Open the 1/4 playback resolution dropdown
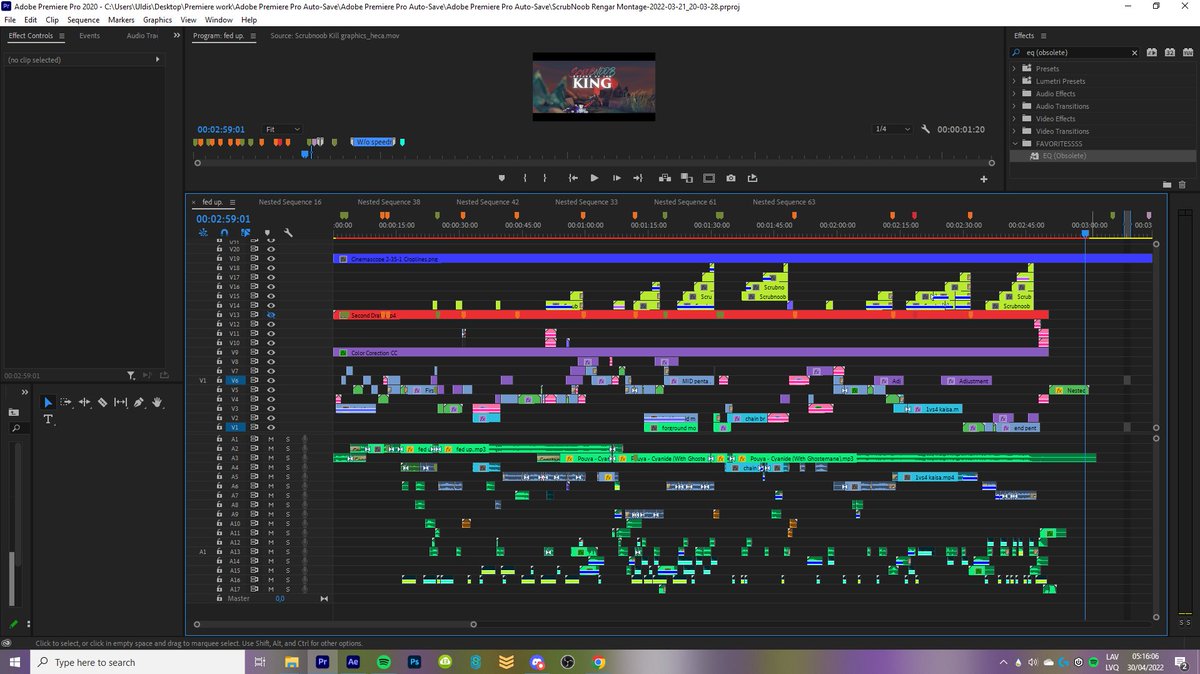Image resolution: width=1200 pixels, height=674 pixels. point(891,128)
